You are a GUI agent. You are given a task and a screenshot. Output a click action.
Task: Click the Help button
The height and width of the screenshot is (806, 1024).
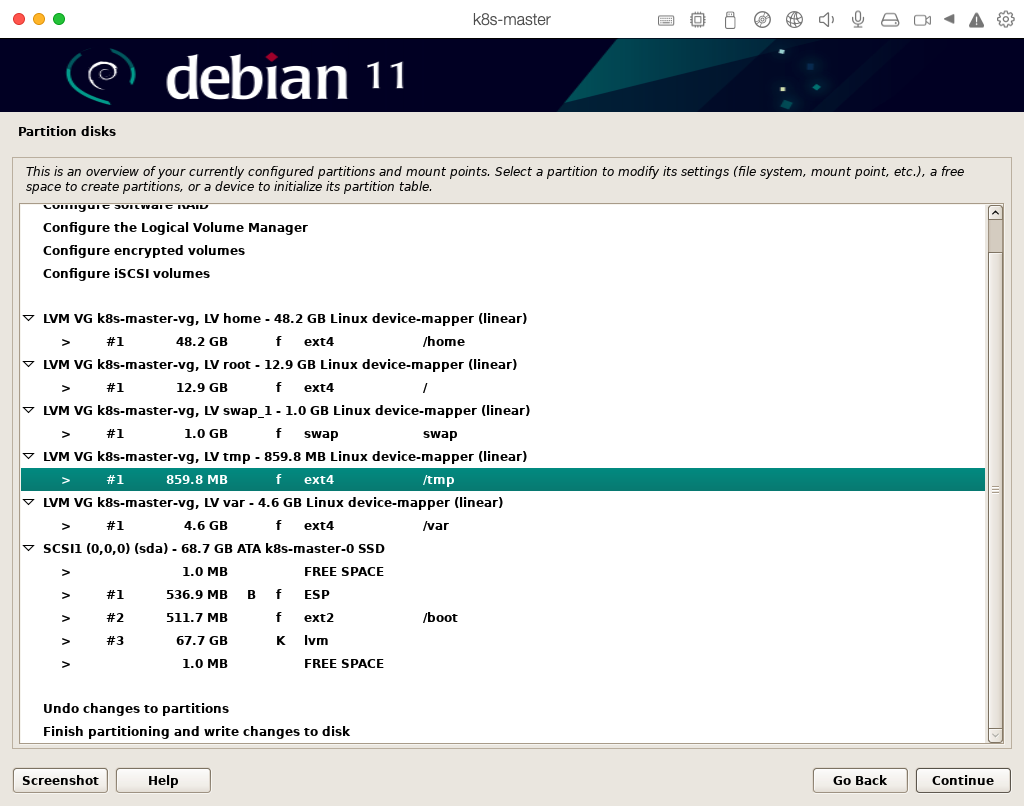click(163, 780)
